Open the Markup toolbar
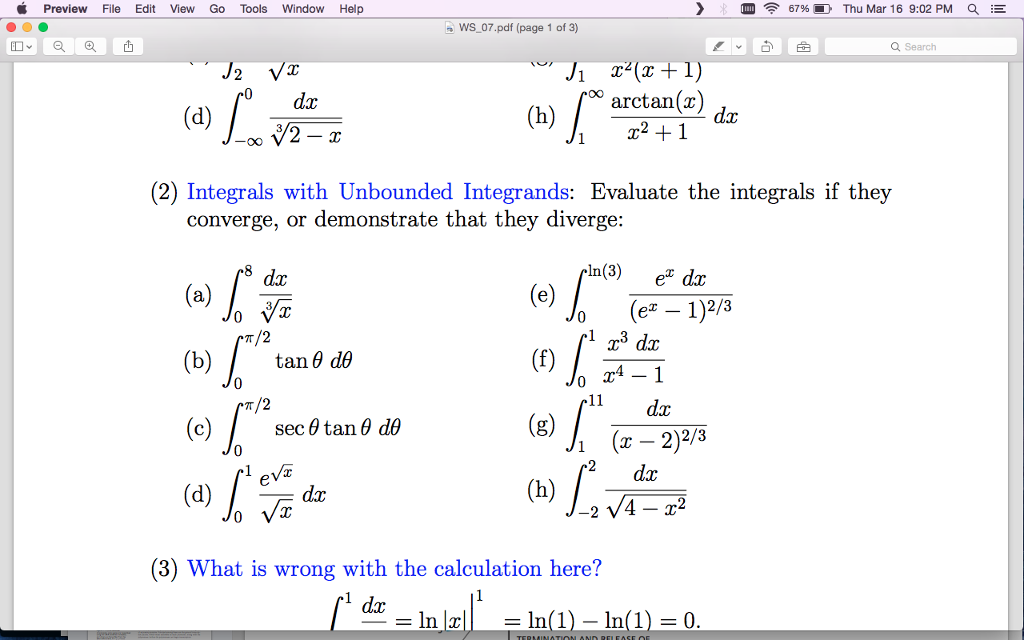 pyautogui.click(x=803, y=46)
